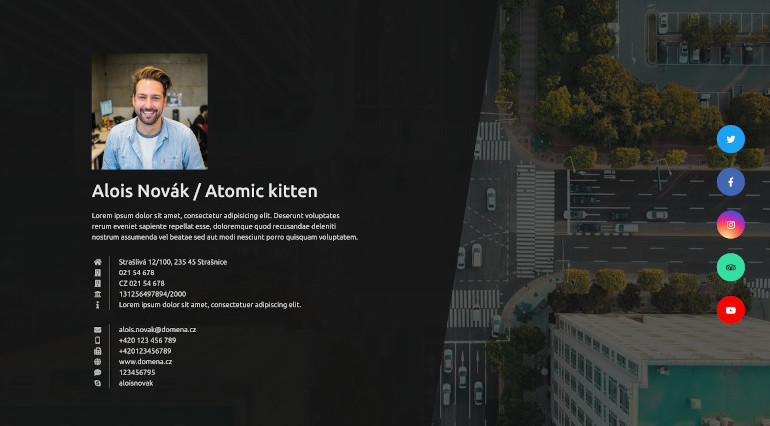Viewport: 770px width, 426px height.
Task: Open the www.domena.cz website link
Action: pos(145,362)
